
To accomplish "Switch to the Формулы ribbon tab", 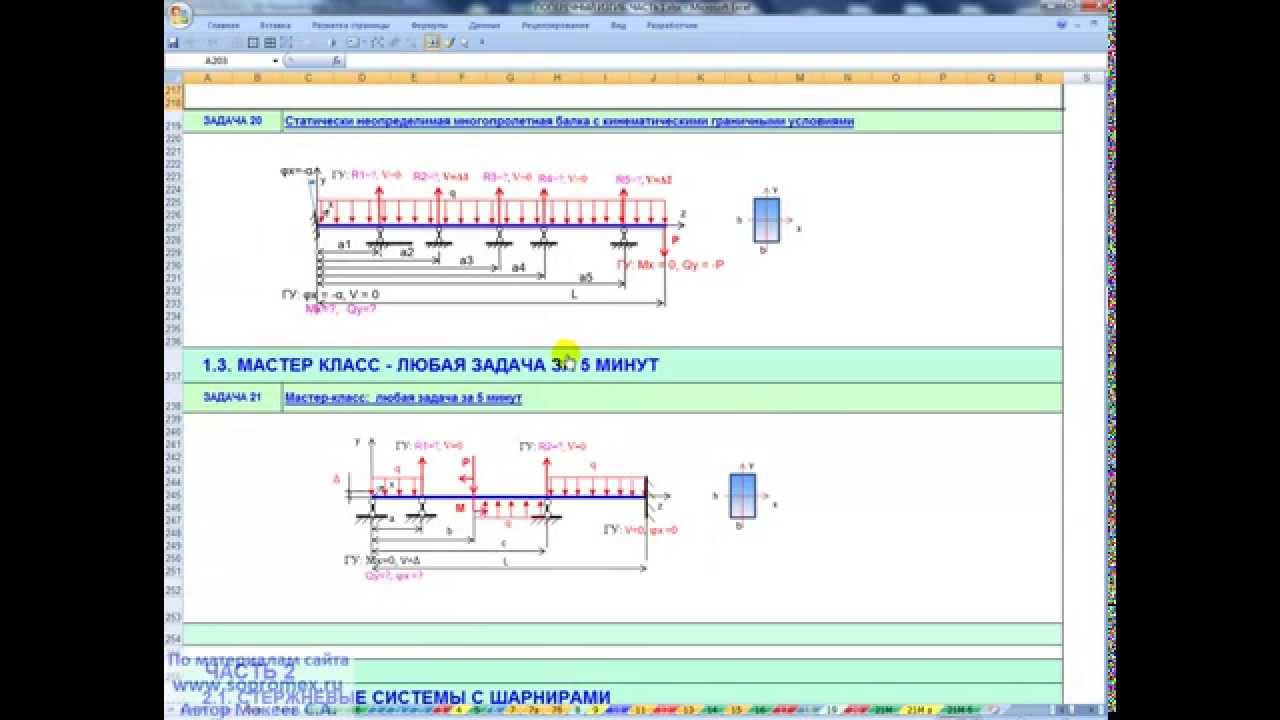I will point(429,25).
